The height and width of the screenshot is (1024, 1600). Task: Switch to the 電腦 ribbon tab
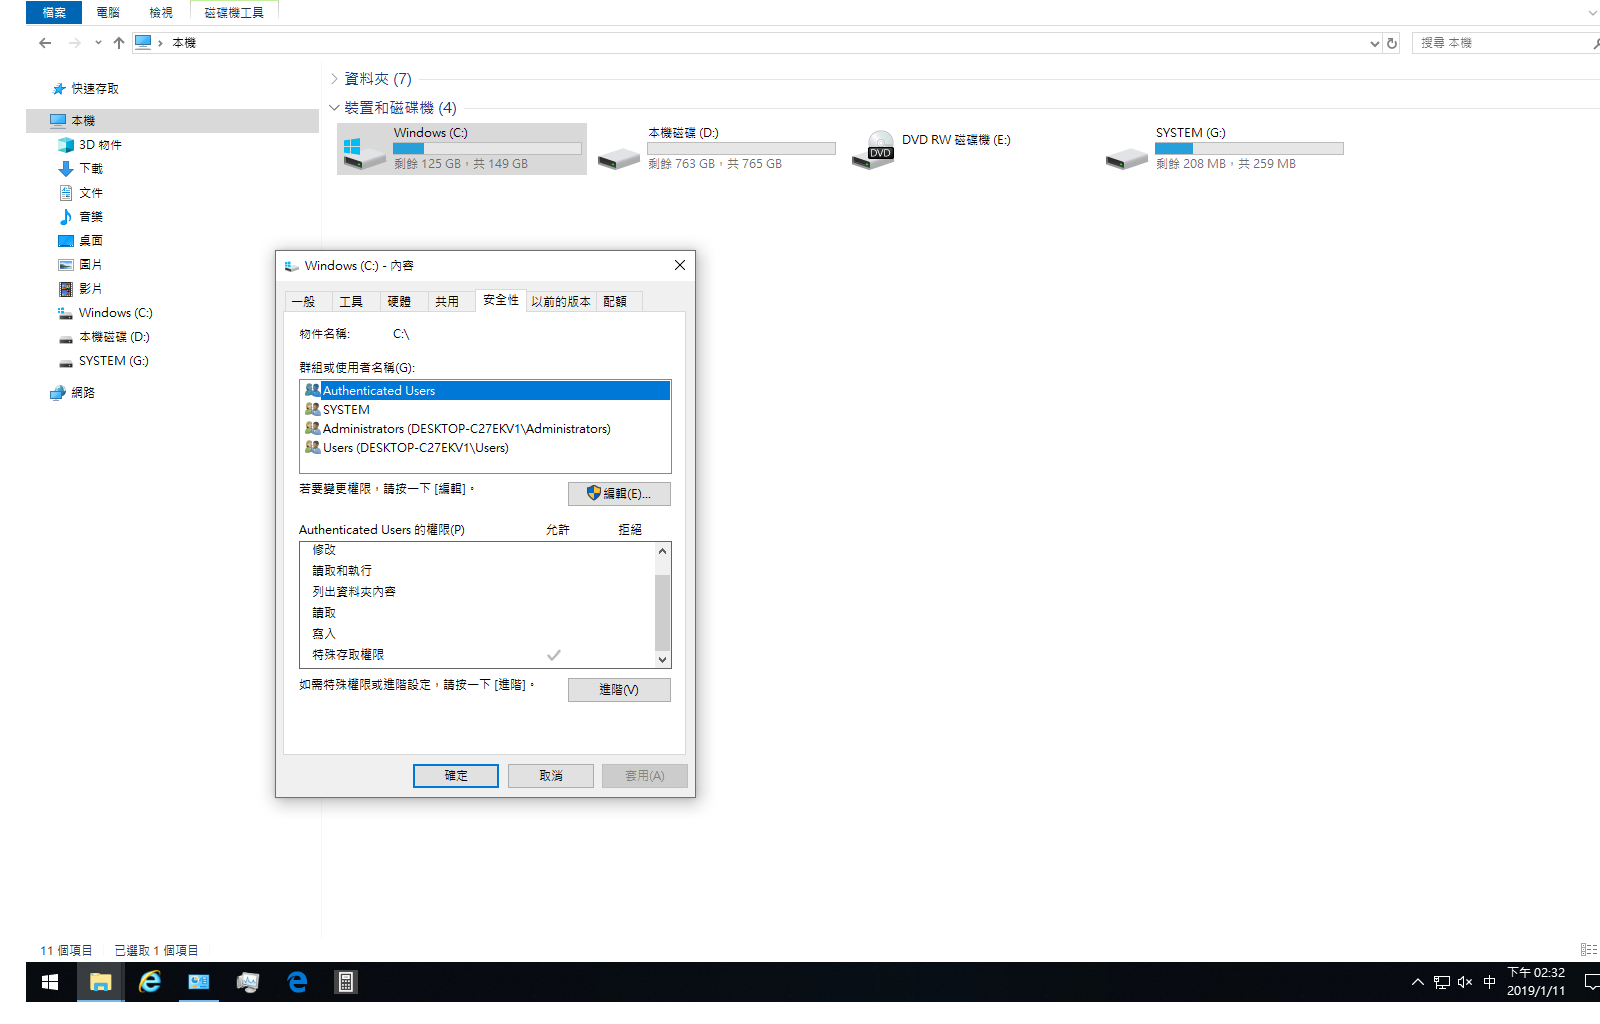click(x=108, y=12)
